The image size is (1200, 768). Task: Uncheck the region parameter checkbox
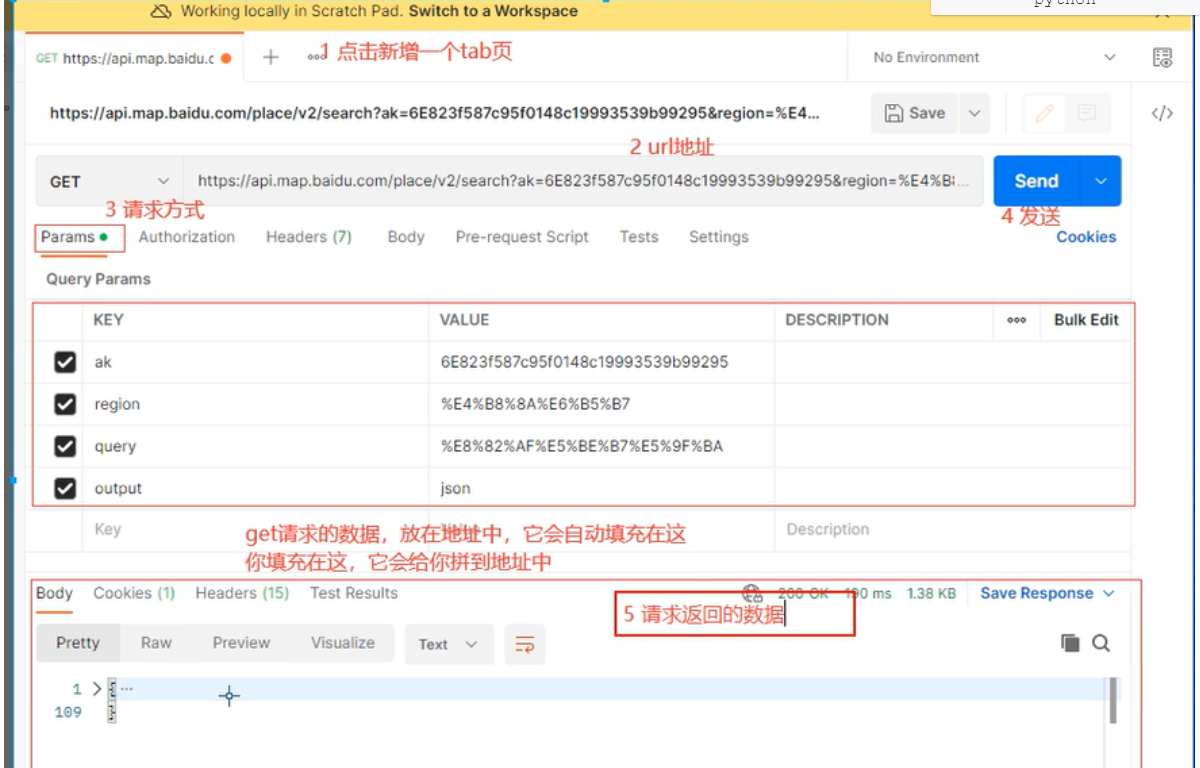click(x=65, y=404)
